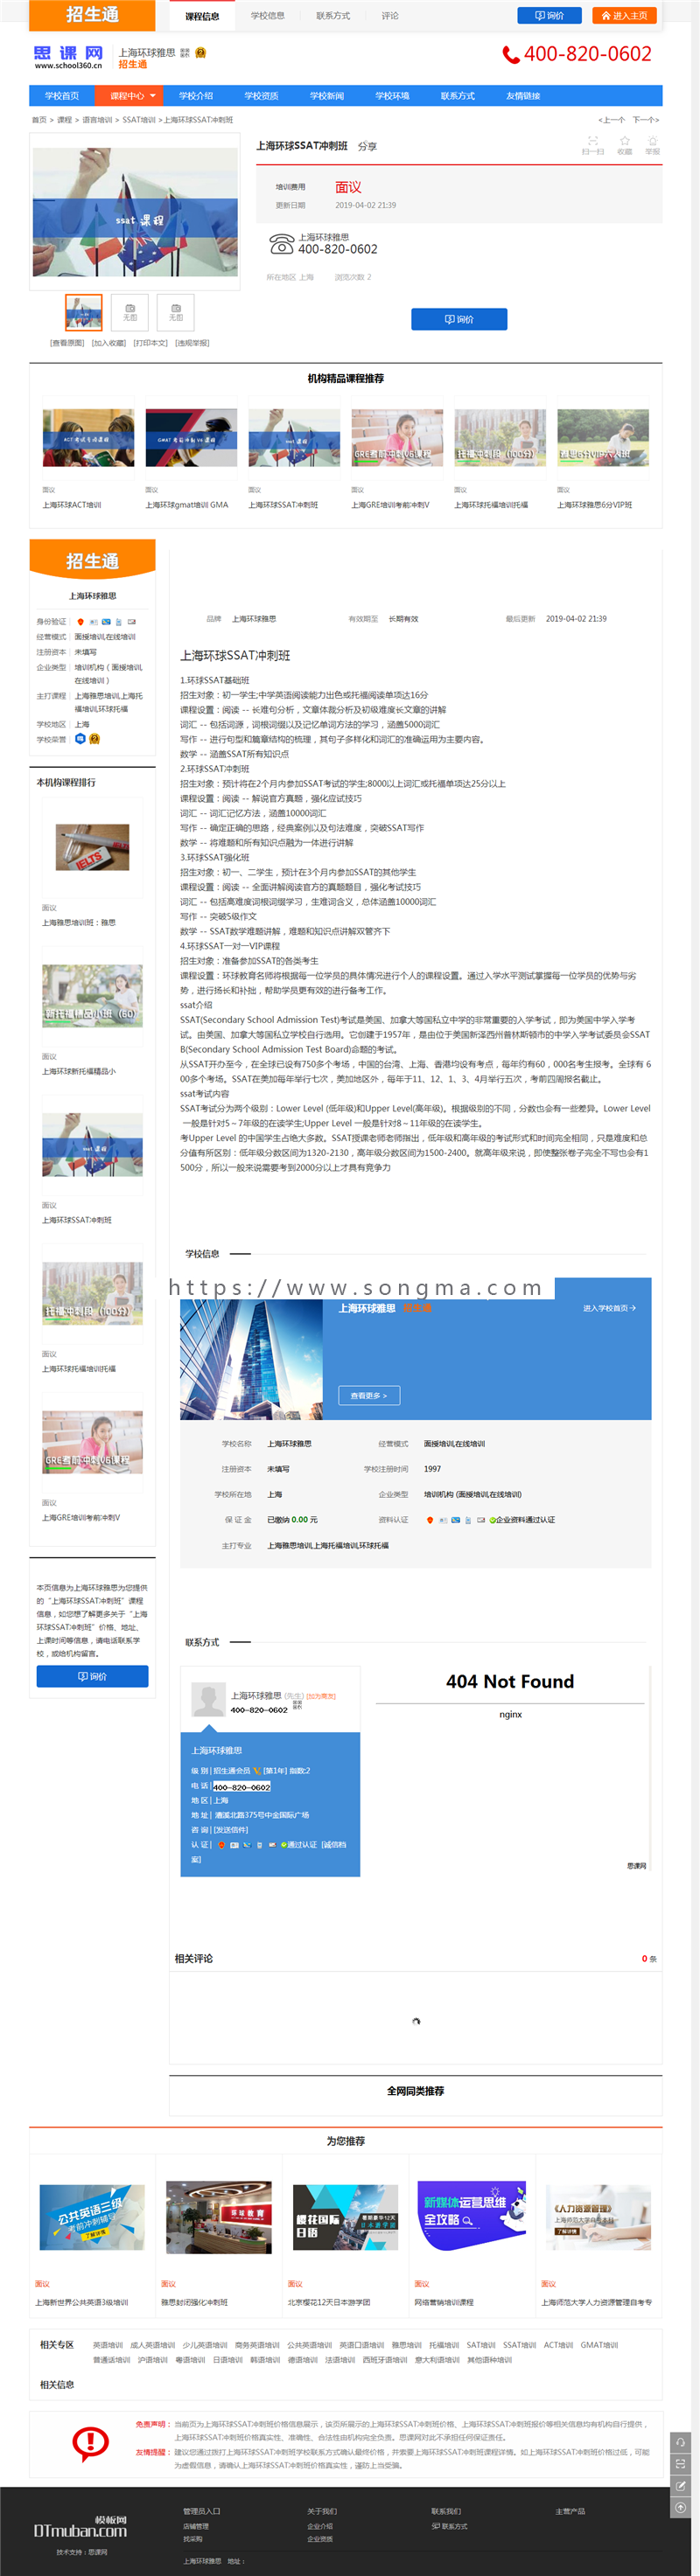The image size is (700, 2576).
Task: Open the 课程中心 dropdown menu
Action: click(127, 96)
